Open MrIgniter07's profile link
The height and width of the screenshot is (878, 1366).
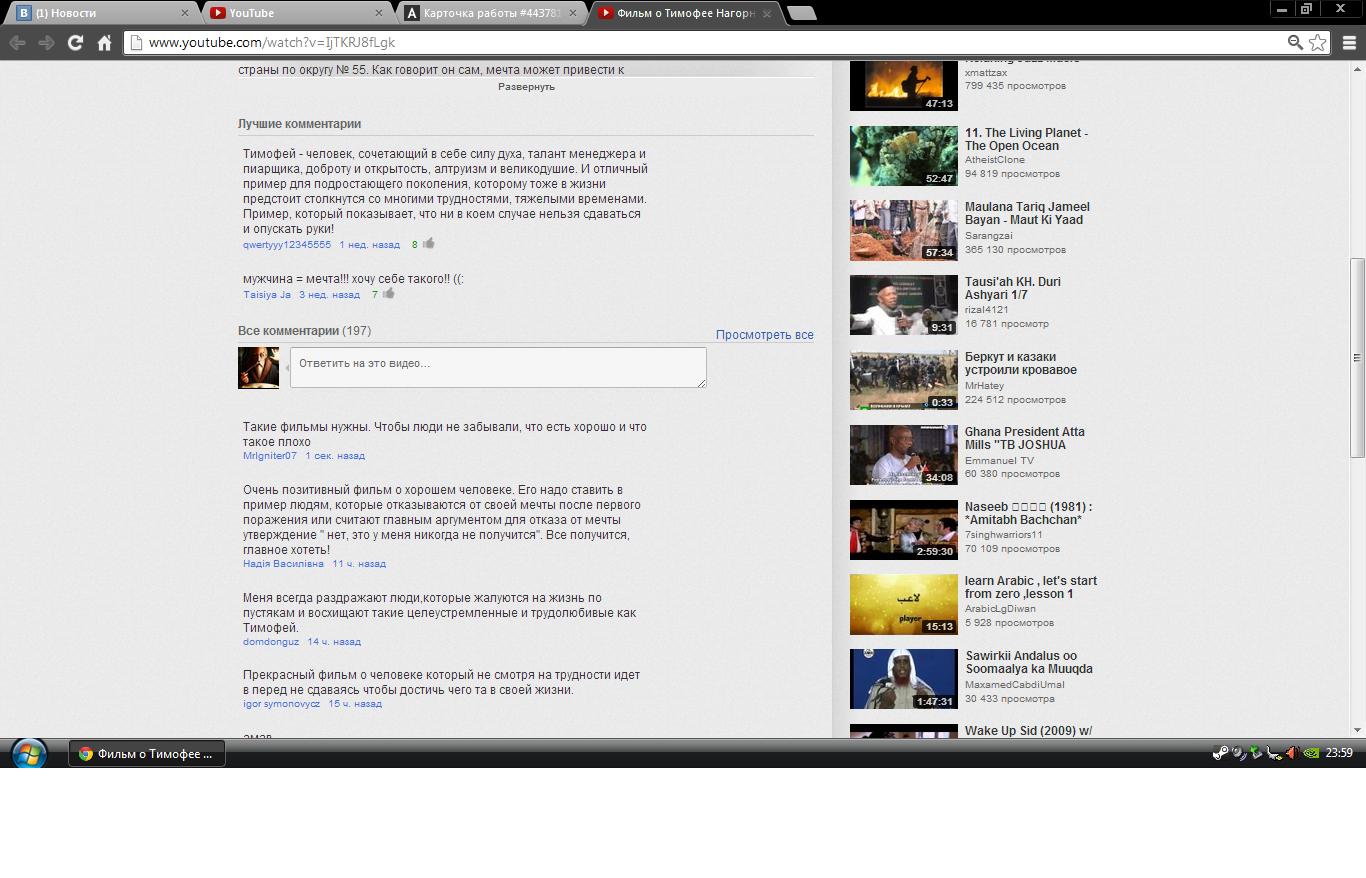(x=270, y=455)
